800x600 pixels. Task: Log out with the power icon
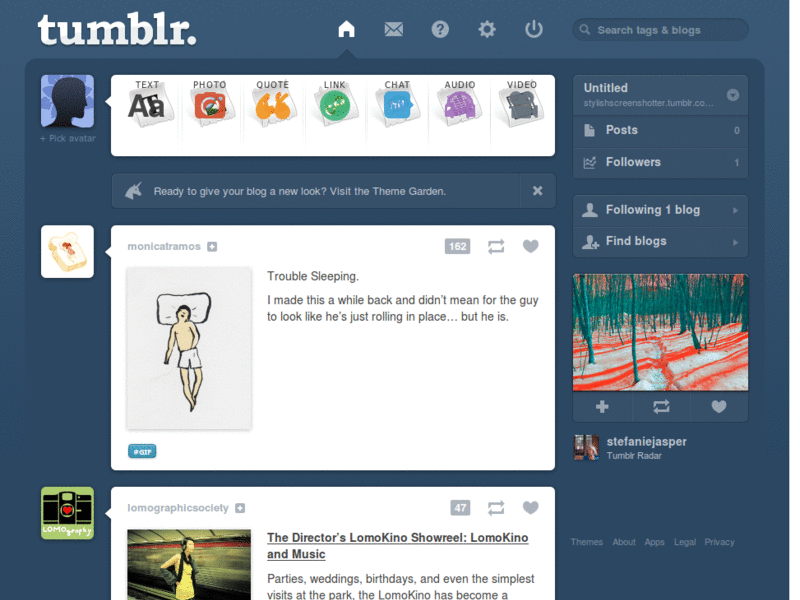tap(534, 29)
